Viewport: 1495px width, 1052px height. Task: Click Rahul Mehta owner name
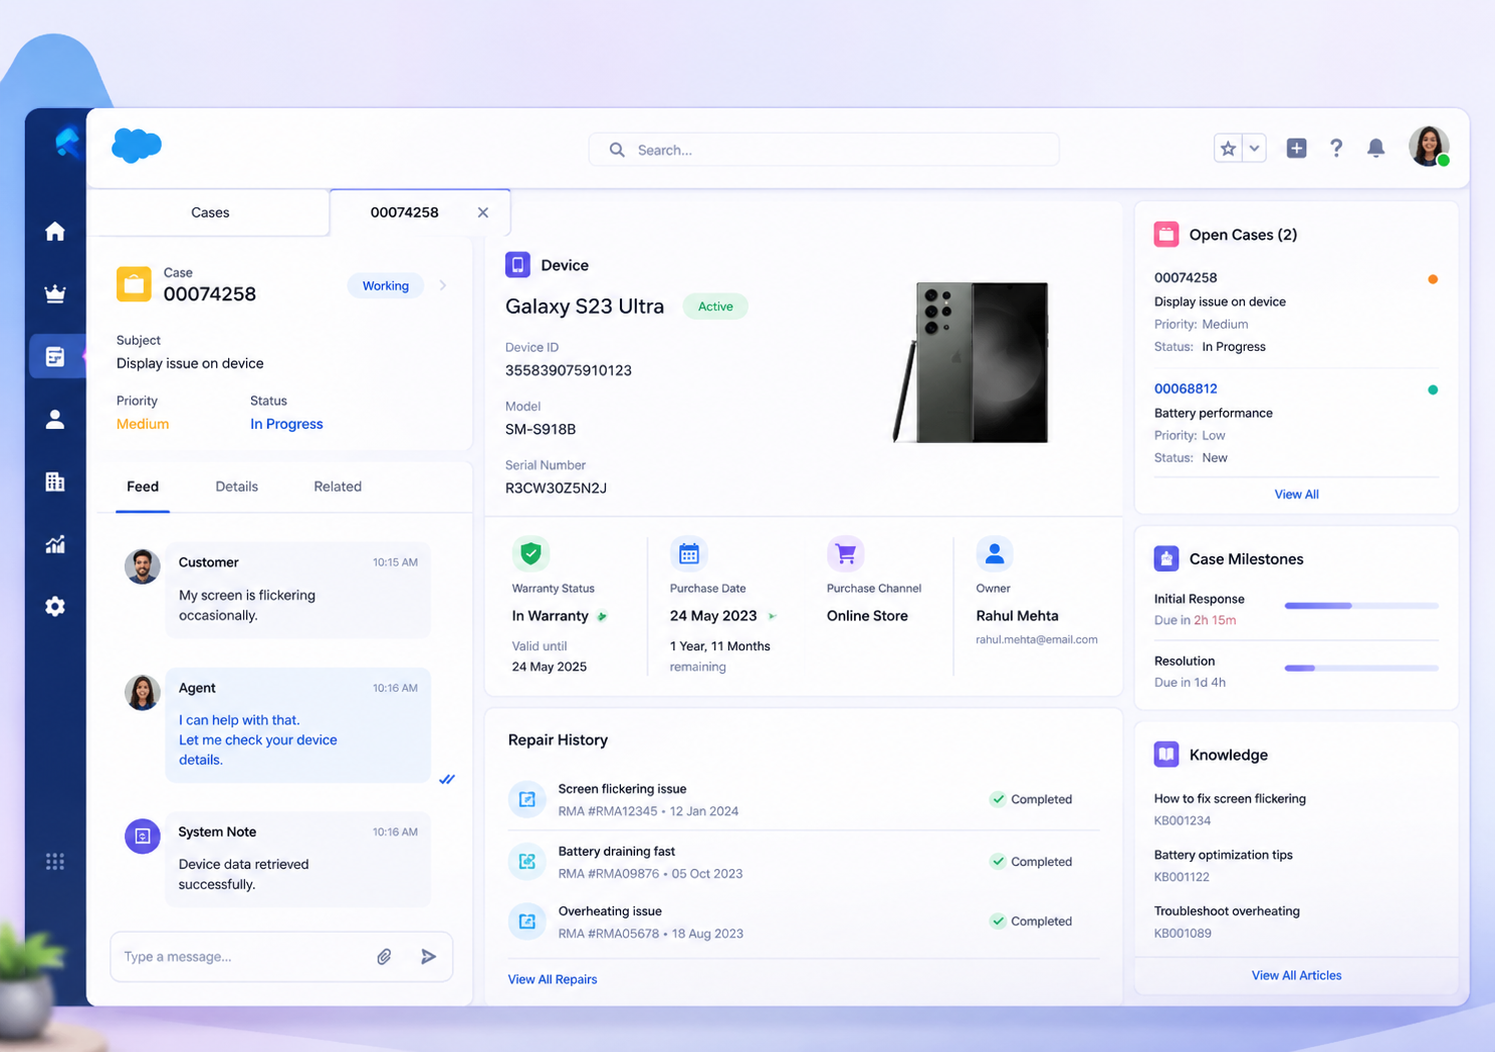1017,616
